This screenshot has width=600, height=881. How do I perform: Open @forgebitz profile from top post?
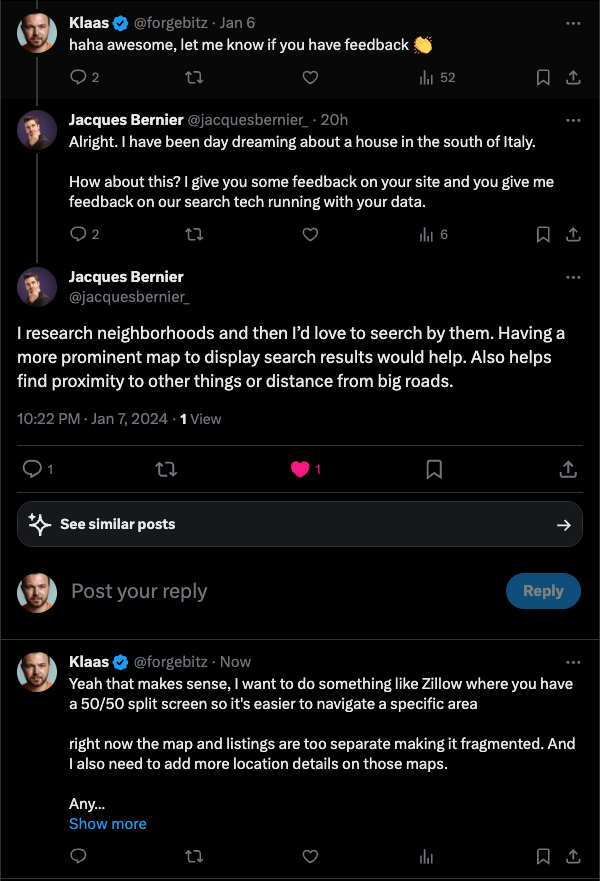[x=171, y=21]
